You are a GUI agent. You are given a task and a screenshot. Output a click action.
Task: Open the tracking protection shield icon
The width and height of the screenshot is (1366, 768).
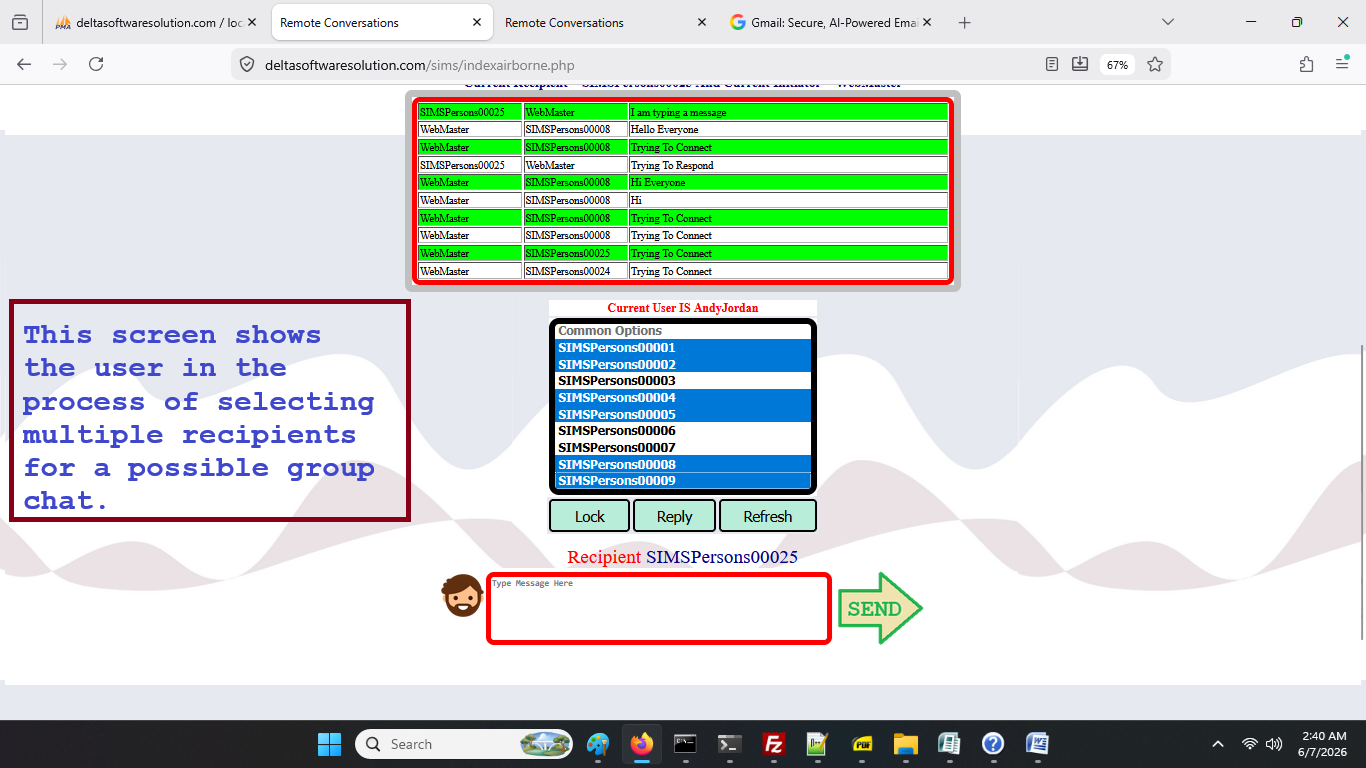[x=246, y=65]
